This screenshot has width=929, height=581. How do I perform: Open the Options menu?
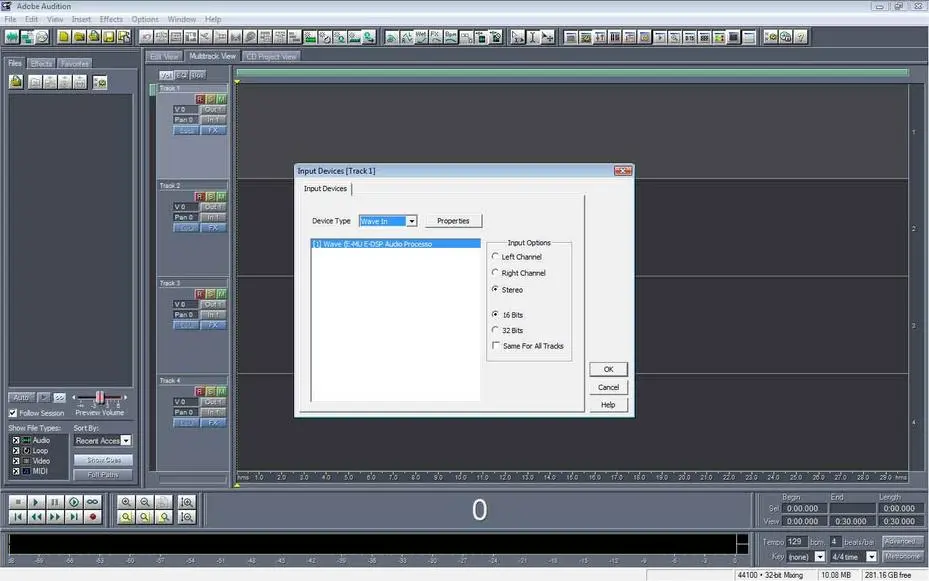pyautogui.click(x=145, y=20)
